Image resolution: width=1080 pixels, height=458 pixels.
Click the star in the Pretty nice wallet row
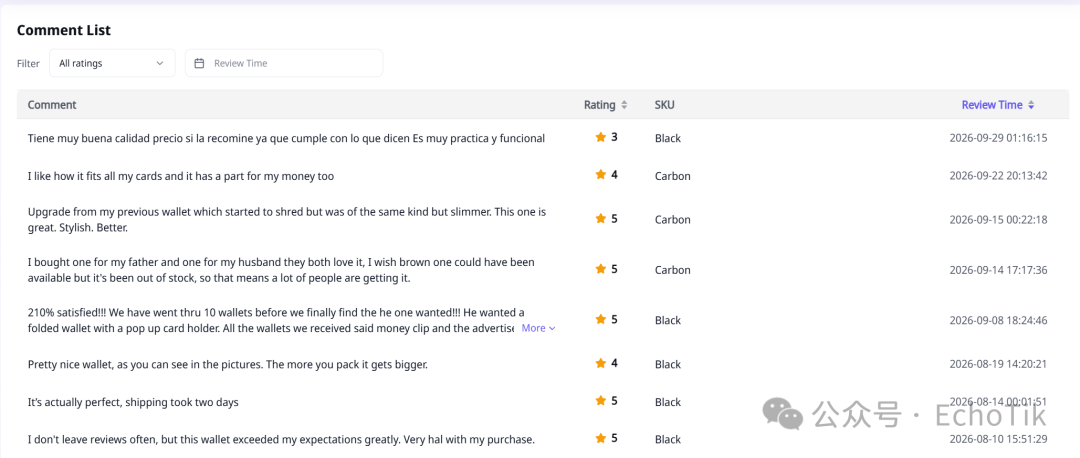click(x=601, y=363)
